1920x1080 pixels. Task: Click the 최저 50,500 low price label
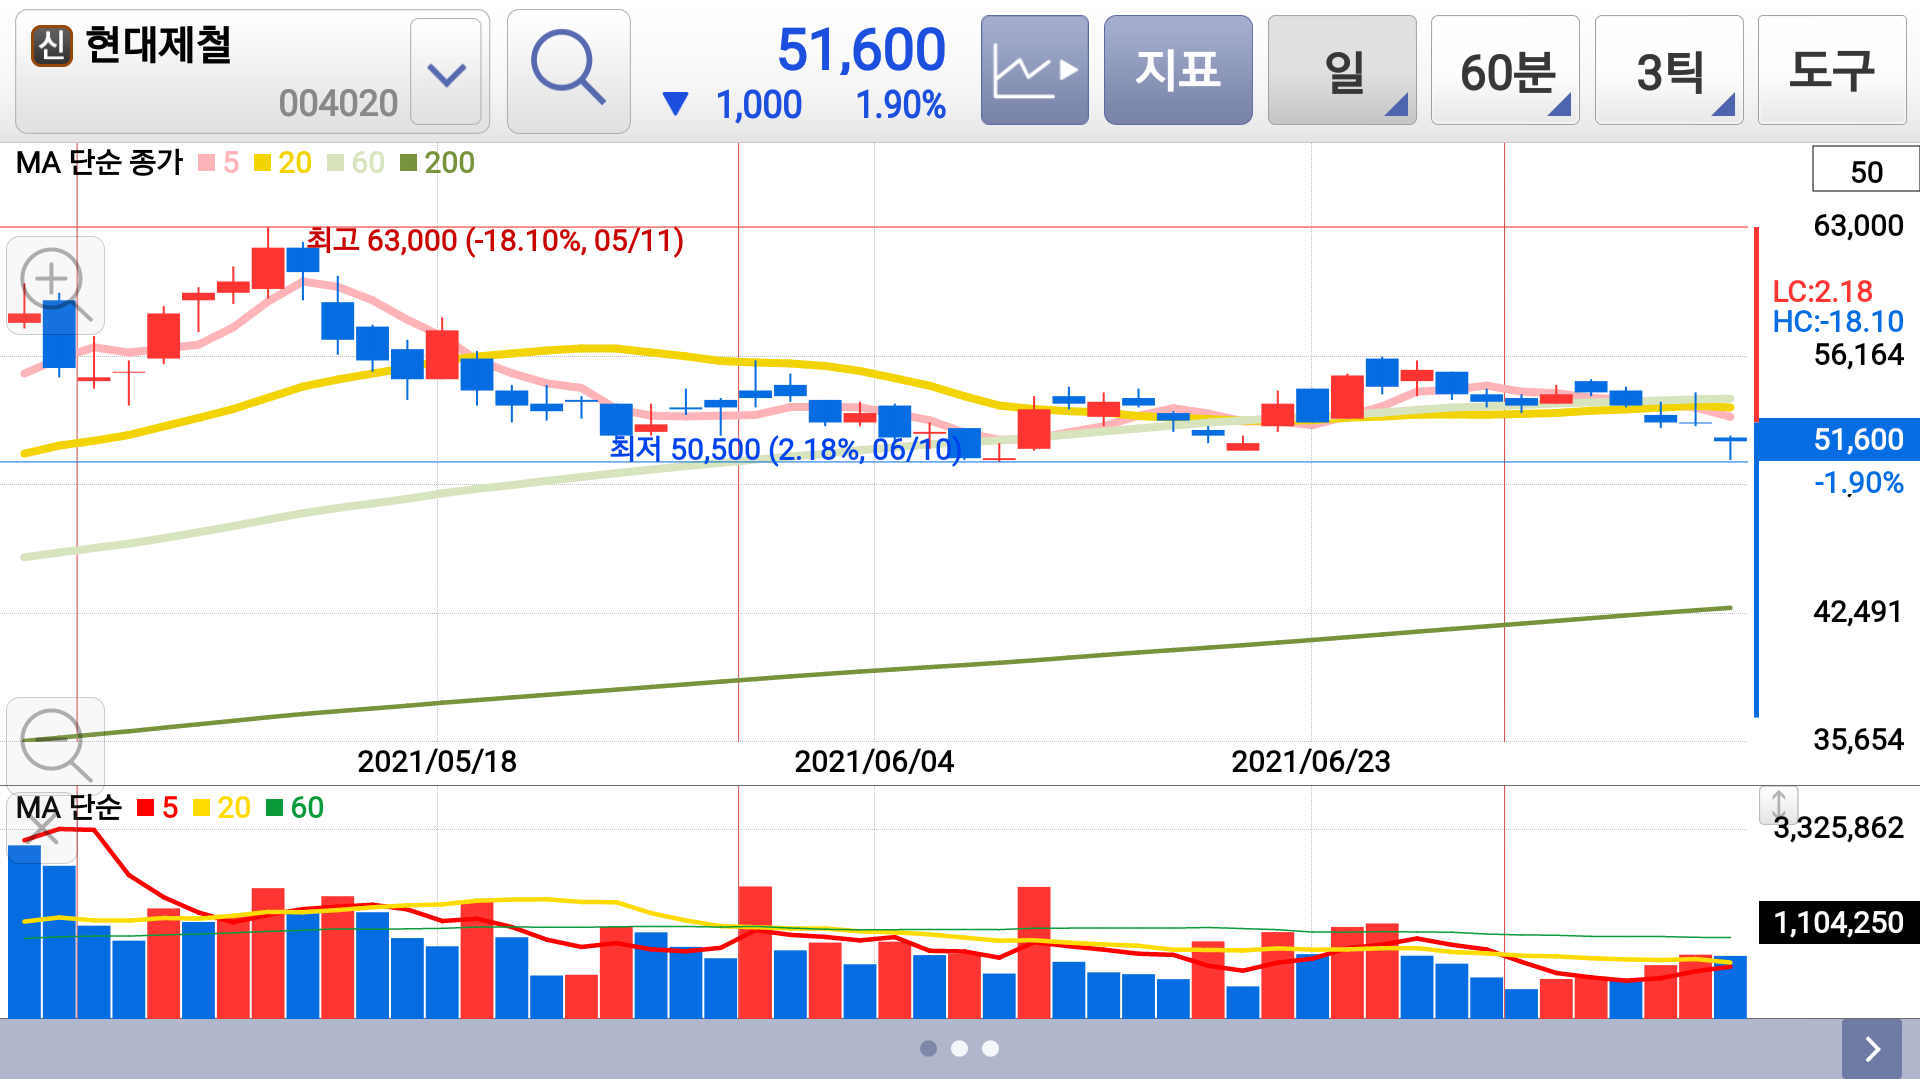click(x=788, y=449)
